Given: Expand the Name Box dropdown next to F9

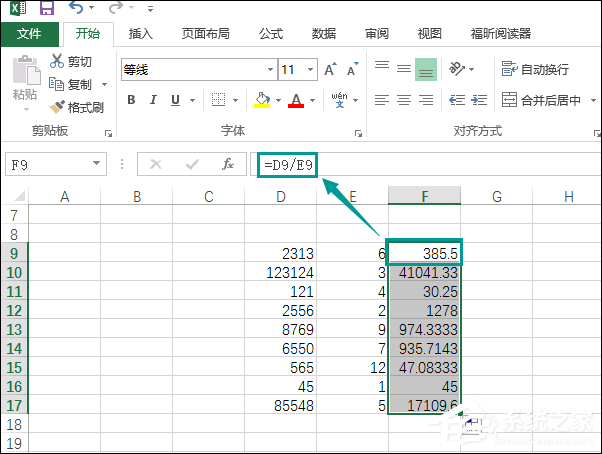Looking at the screenshot, I should click(97, 164).
